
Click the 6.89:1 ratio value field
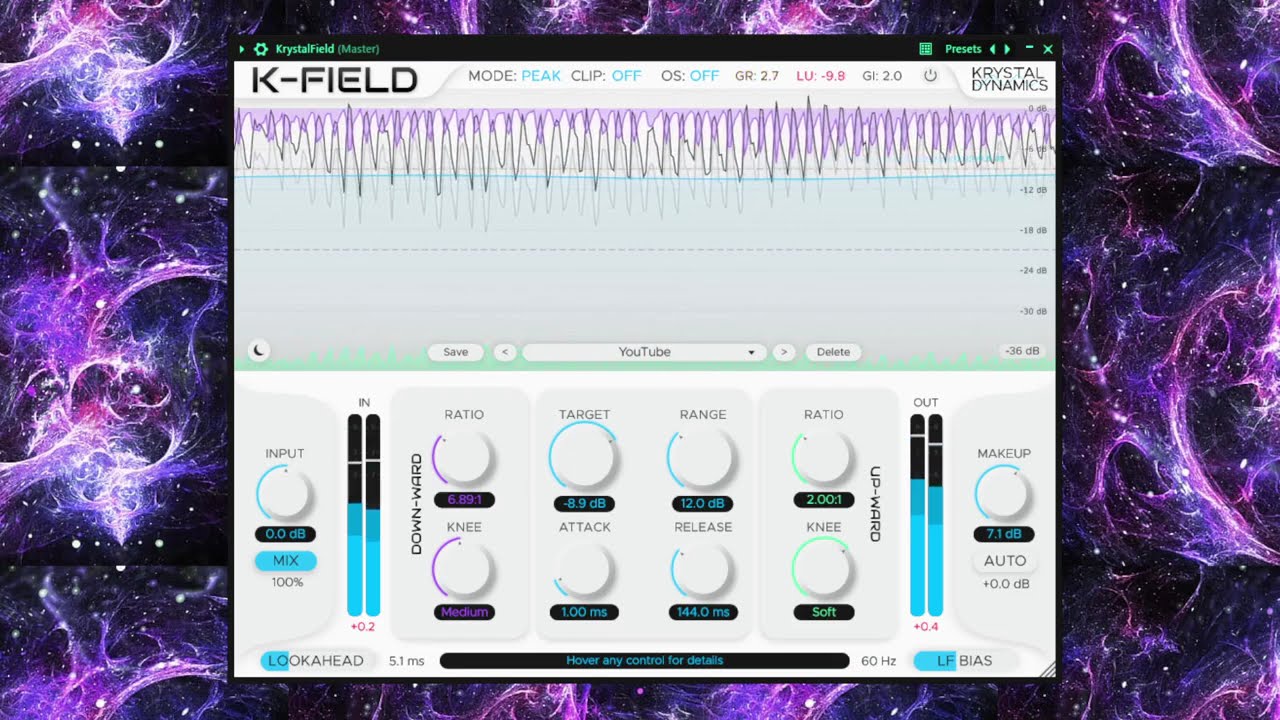[464, 500]
